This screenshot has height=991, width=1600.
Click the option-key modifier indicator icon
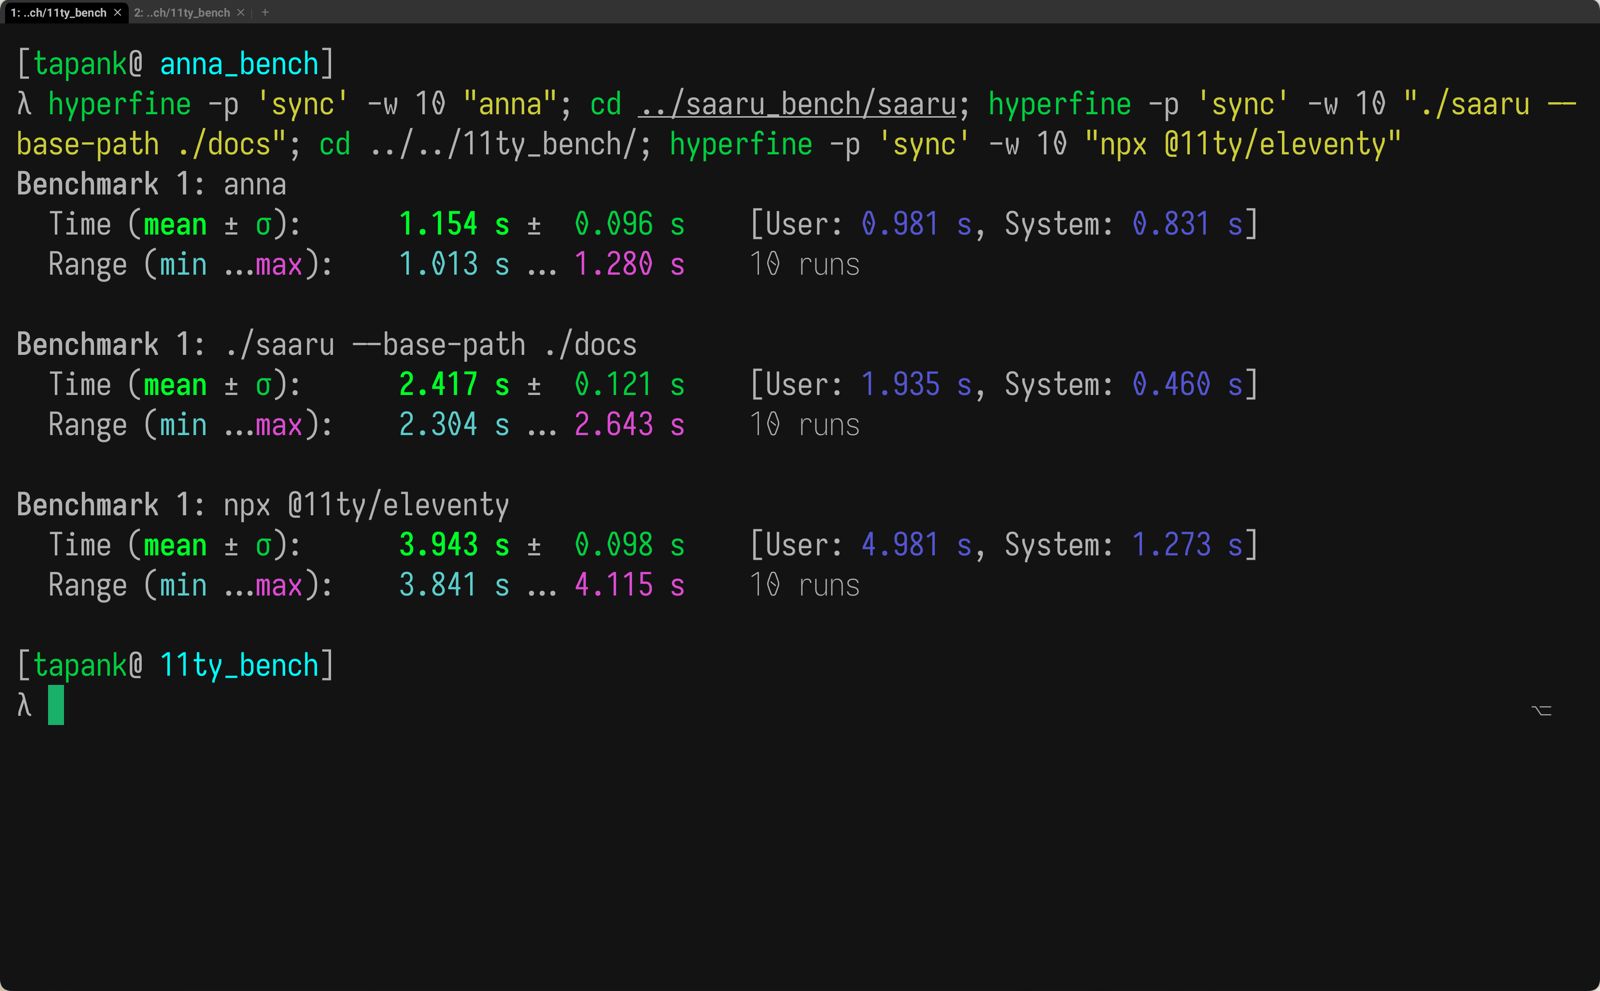click(1541, 710)
